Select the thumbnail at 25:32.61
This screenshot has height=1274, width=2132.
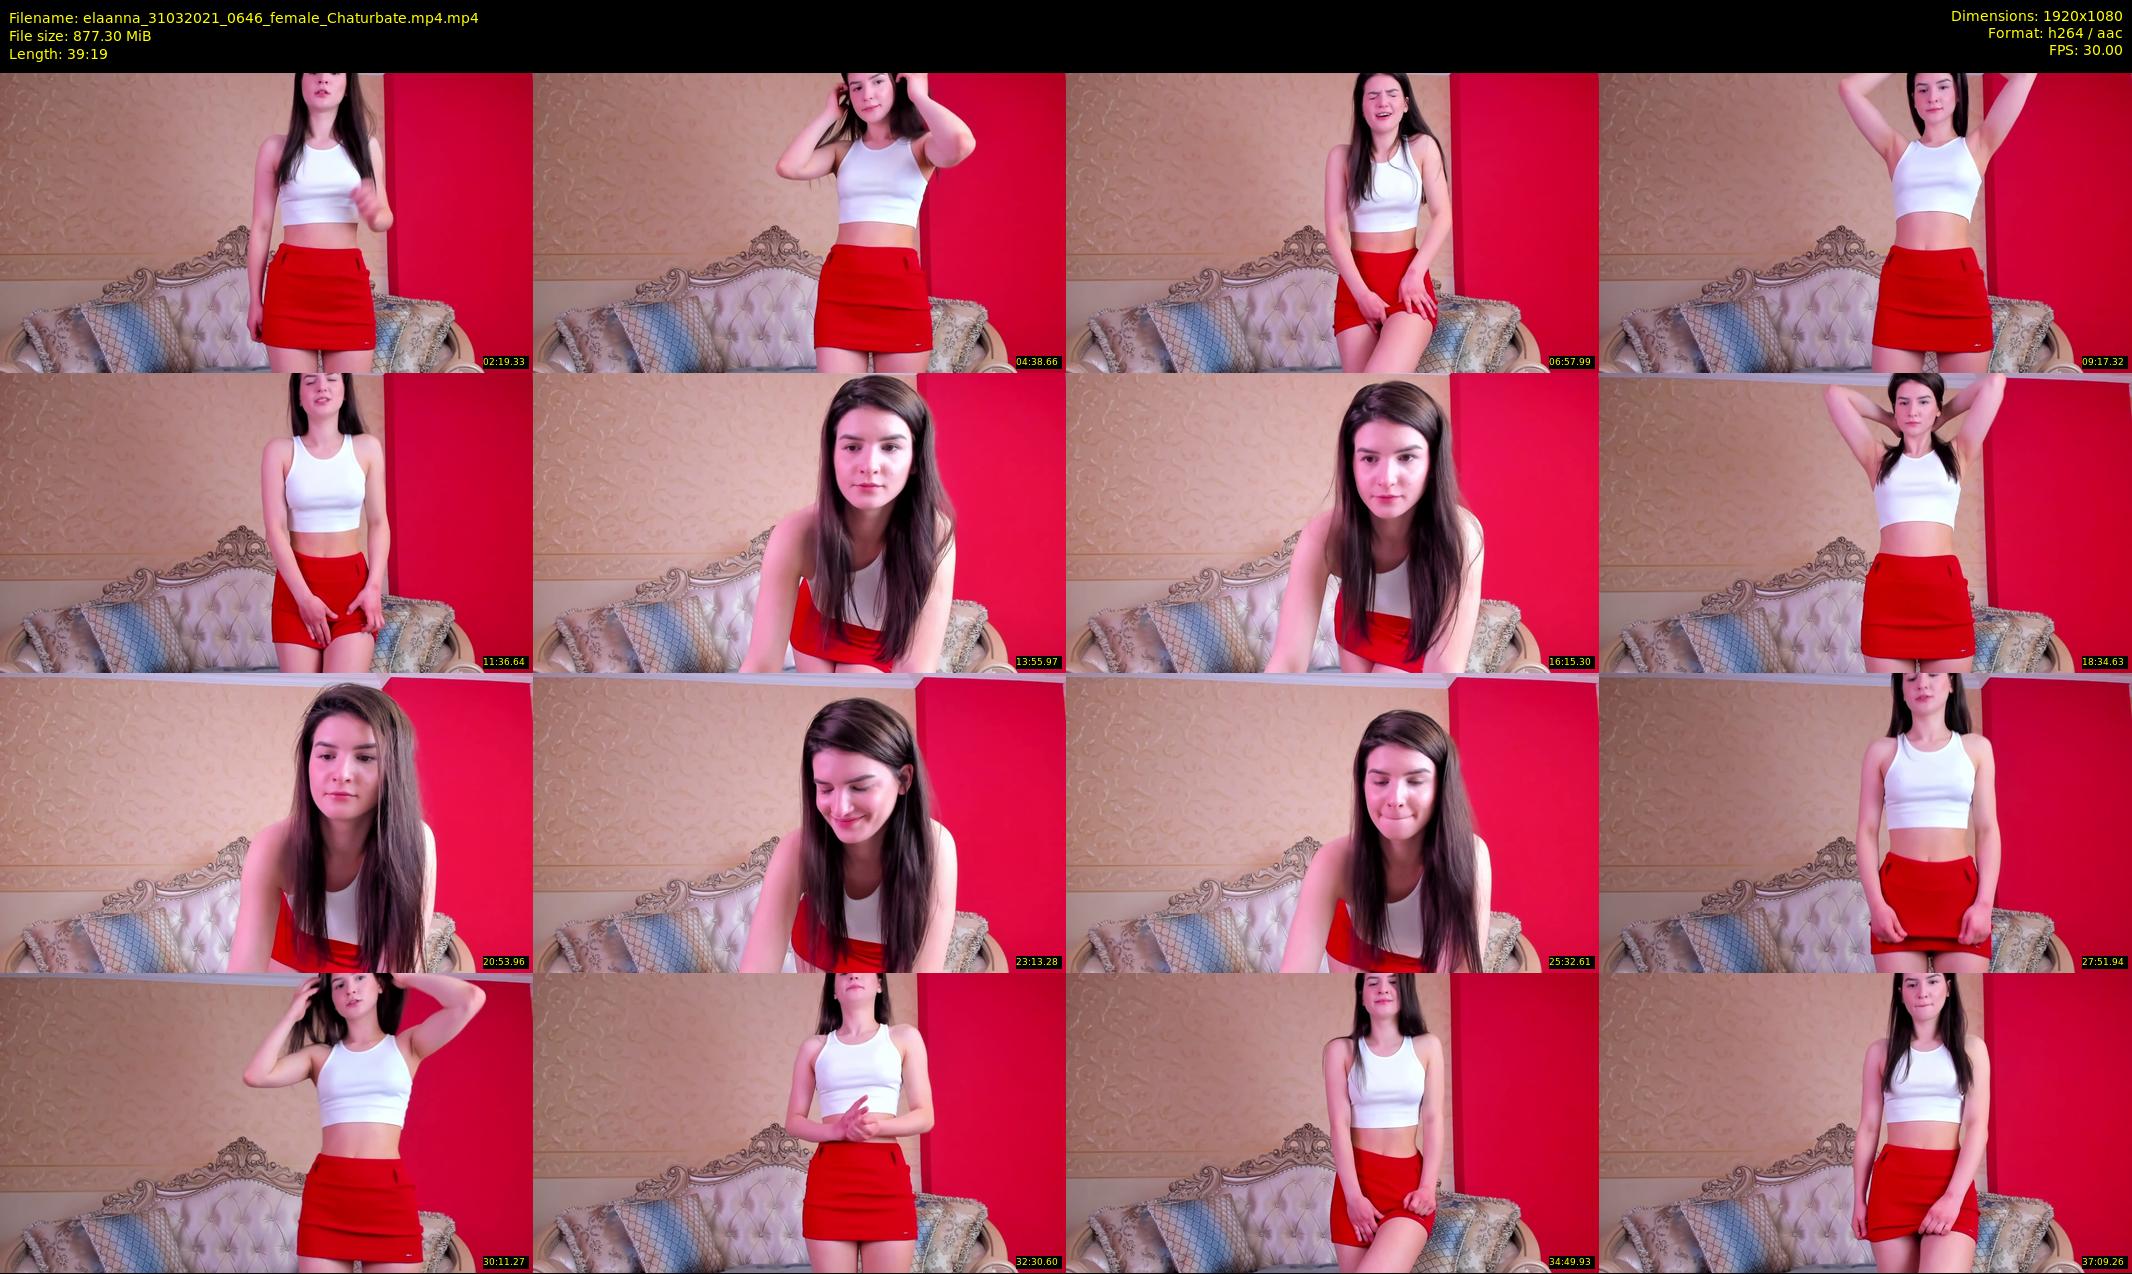point(1332,822)
